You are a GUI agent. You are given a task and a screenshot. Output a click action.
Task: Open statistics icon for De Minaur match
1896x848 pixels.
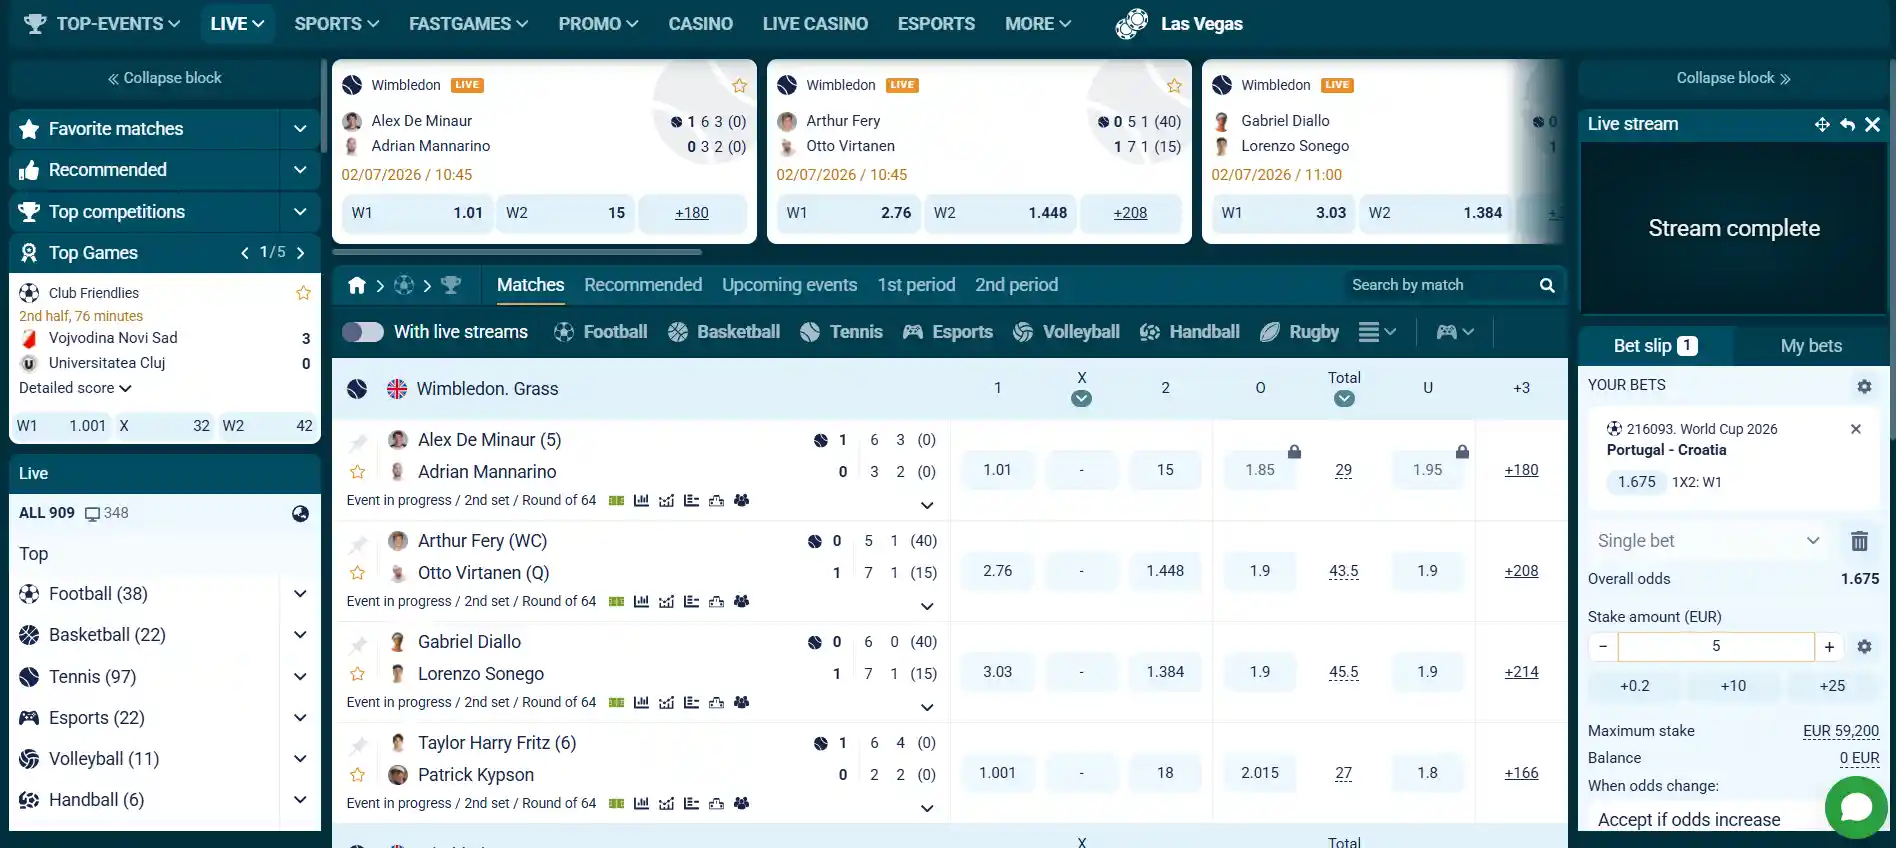click(x=641, y=500)
